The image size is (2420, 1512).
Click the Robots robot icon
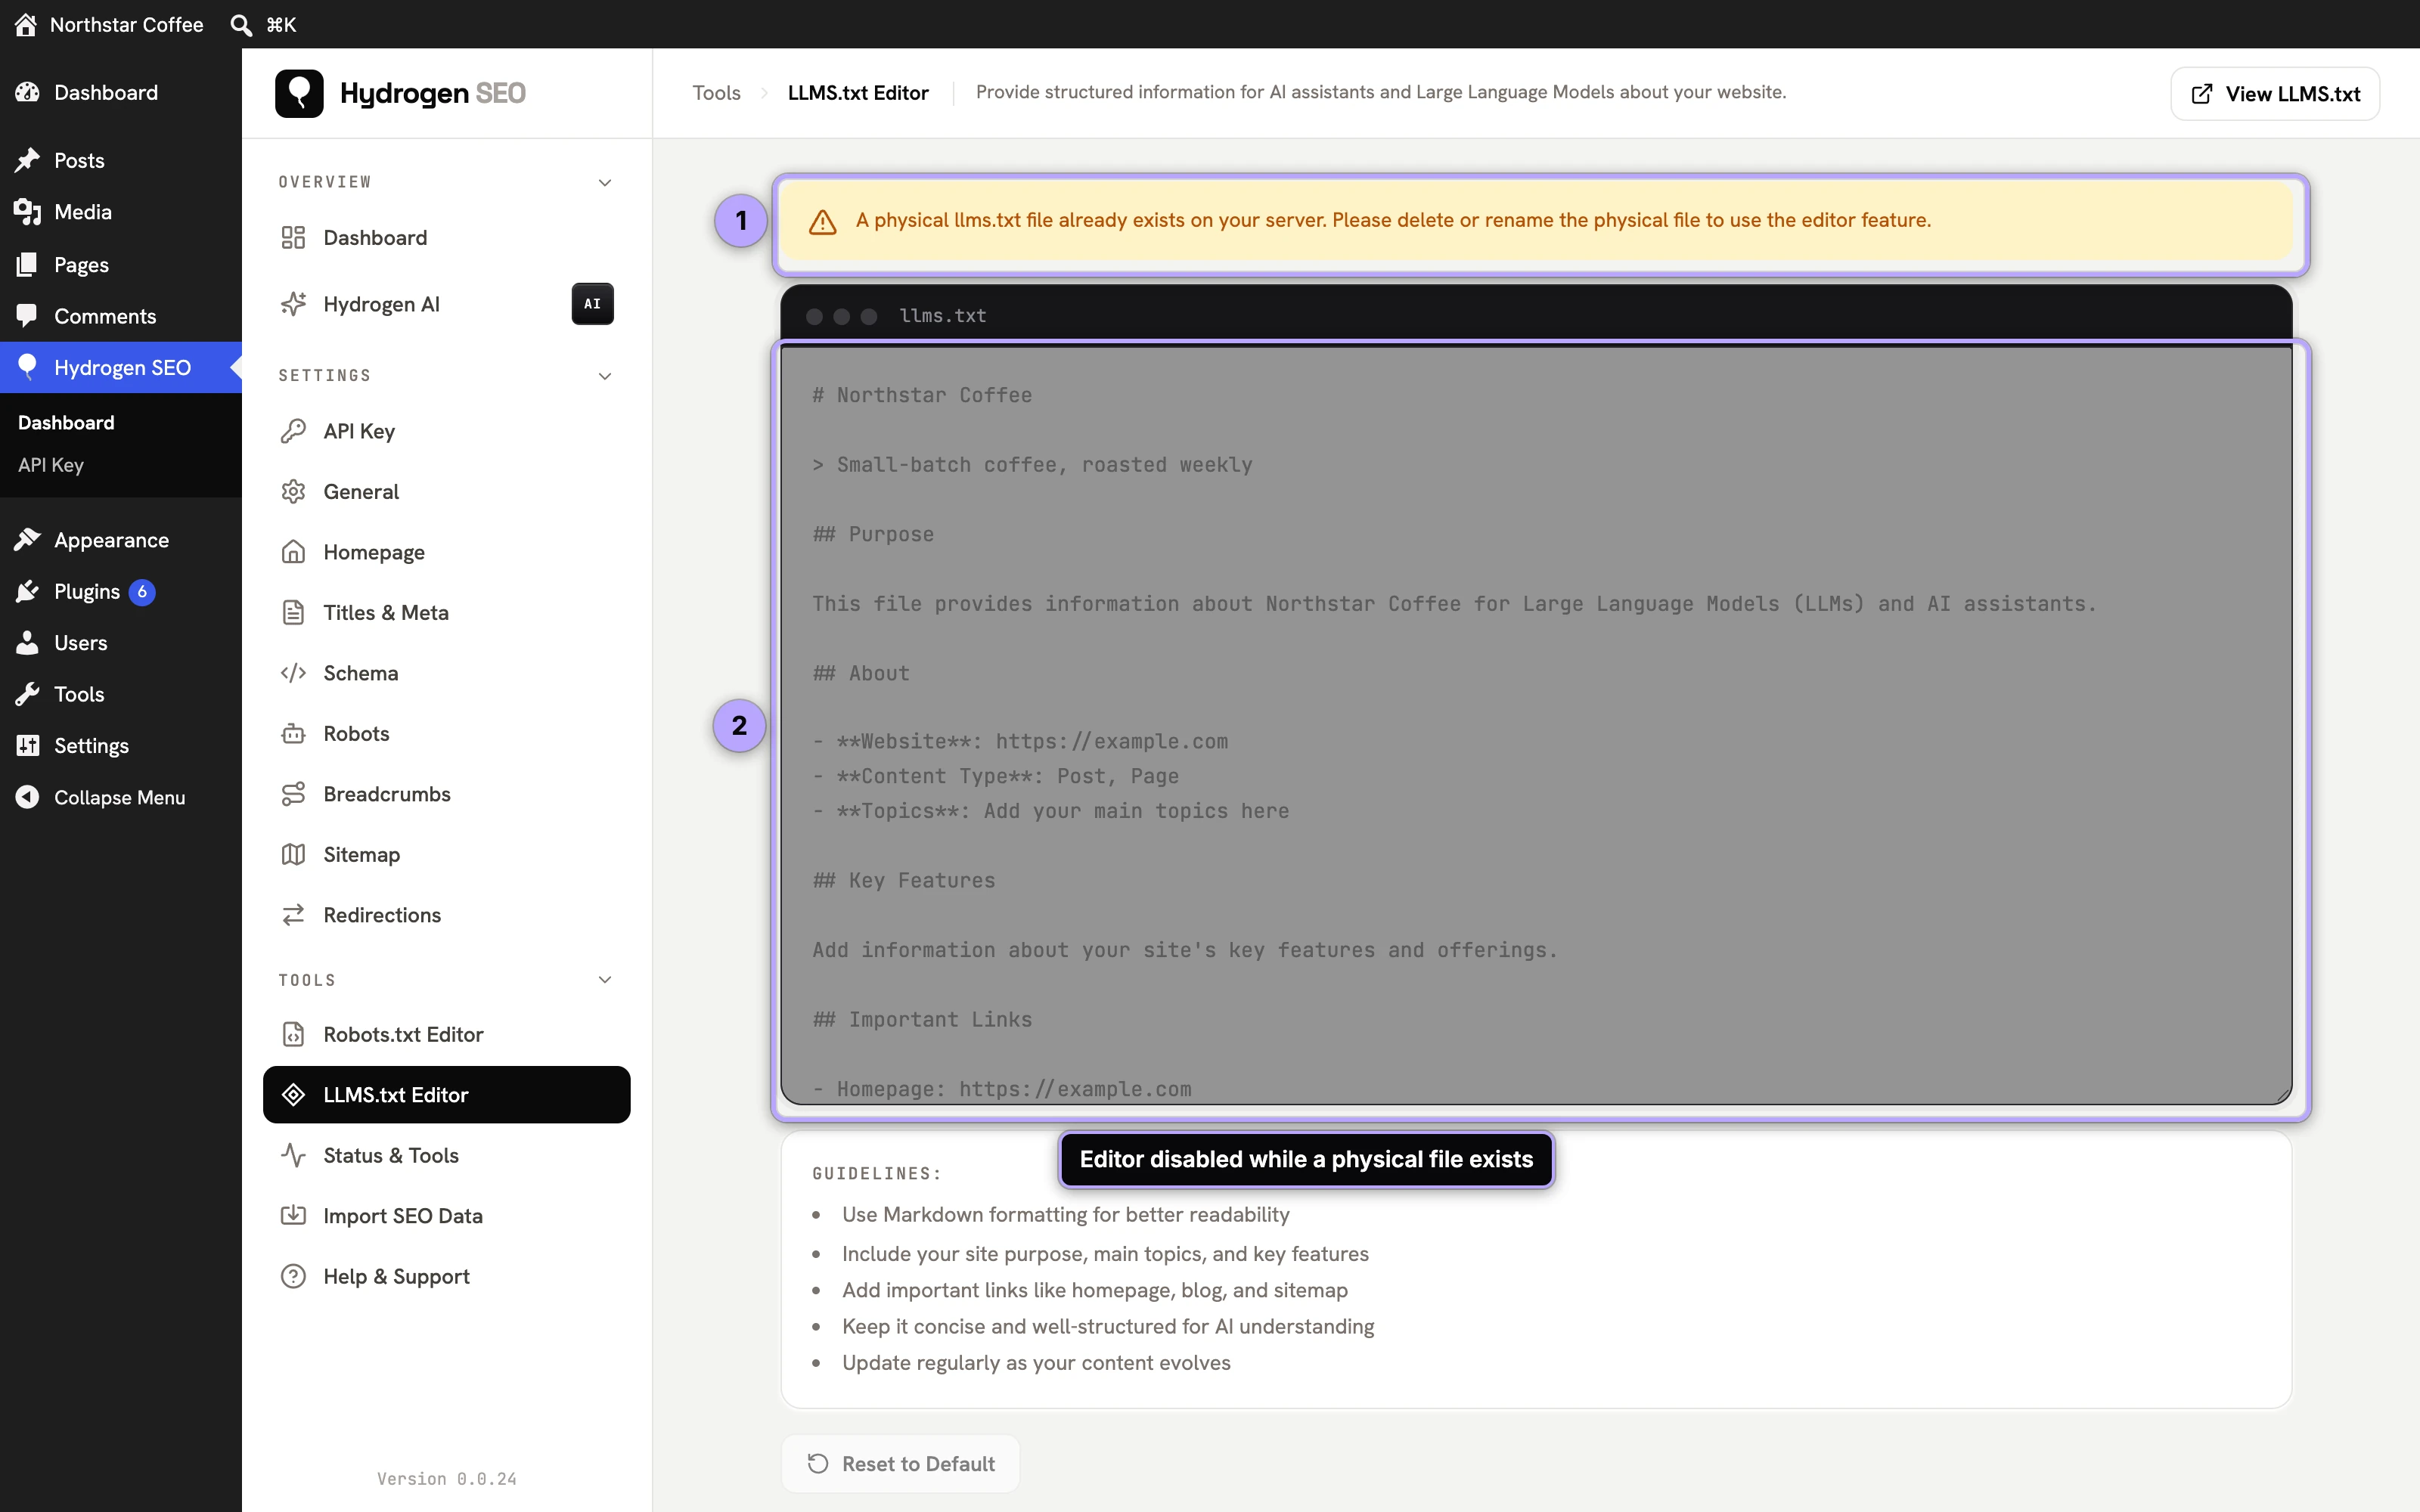[x=293, y=734]
